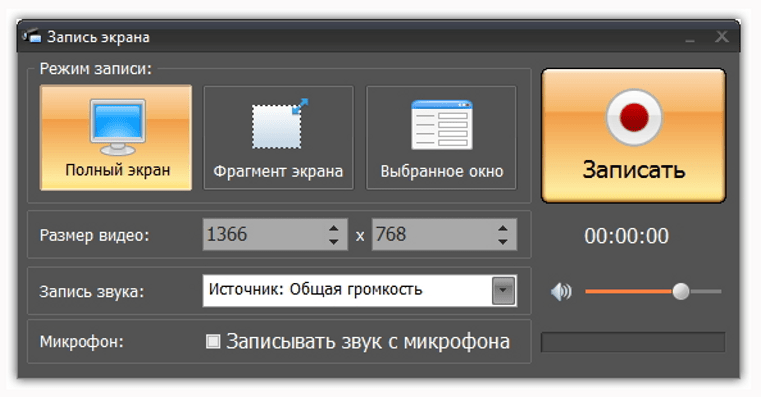The width and height of the screenshot is (761, 397).
Task: Minimize the Запись экрана window
Action: tap(690, 37)
